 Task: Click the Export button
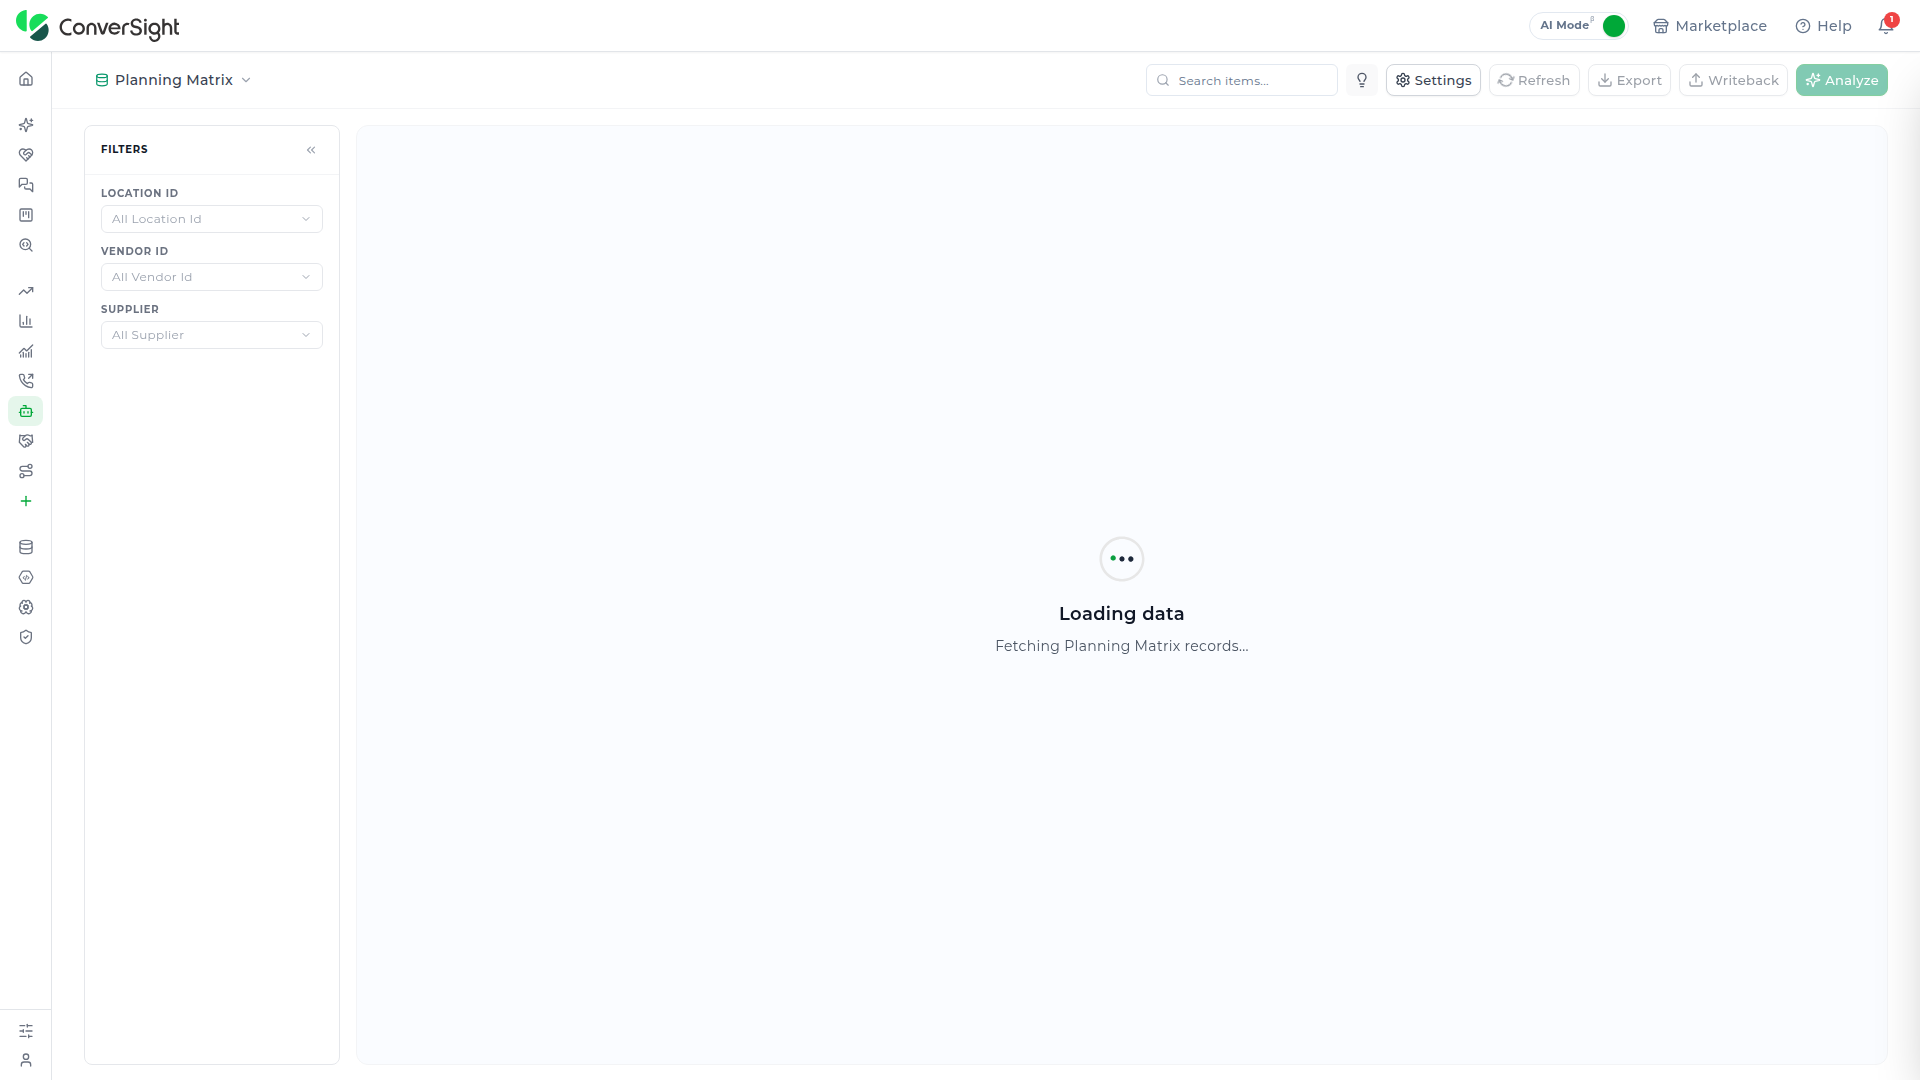(1629, 80)
